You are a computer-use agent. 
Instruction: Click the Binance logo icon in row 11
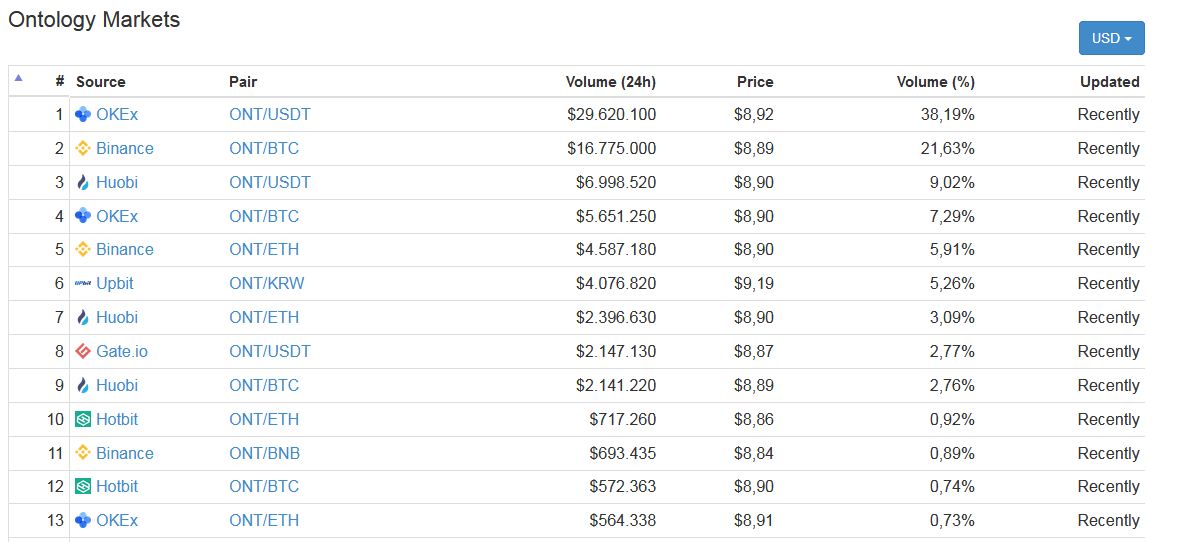tap(84, 454)
